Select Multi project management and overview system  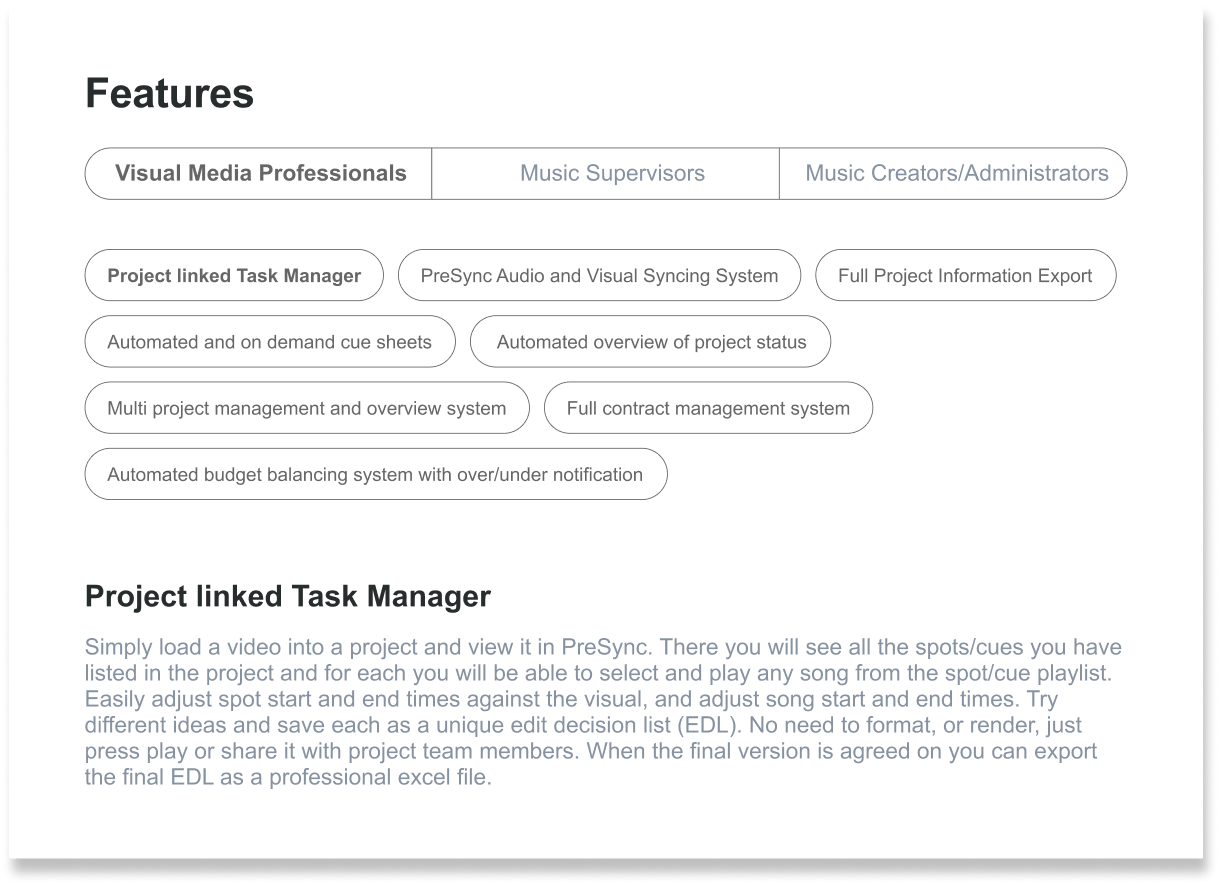click(x=306, y=408)
